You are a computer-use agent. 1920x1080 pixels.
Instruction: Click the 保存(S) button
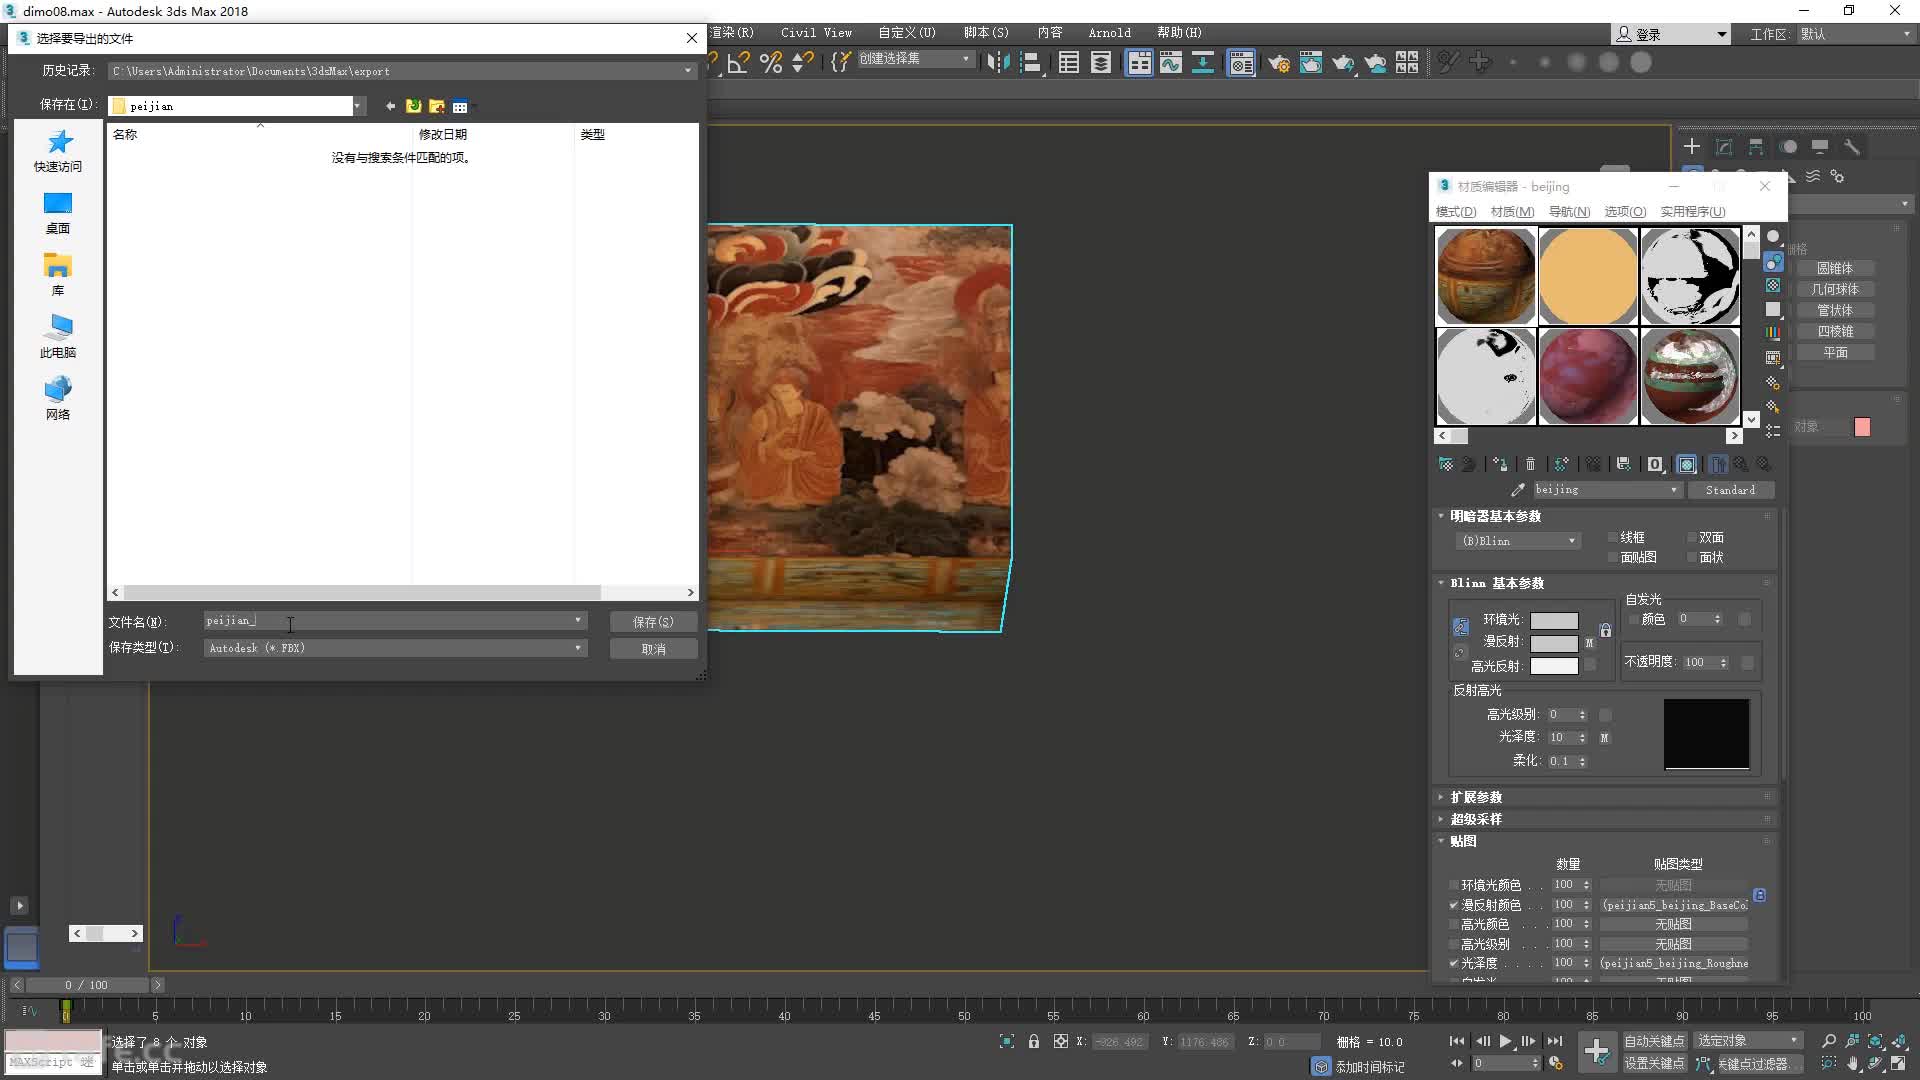pos(653,622)
